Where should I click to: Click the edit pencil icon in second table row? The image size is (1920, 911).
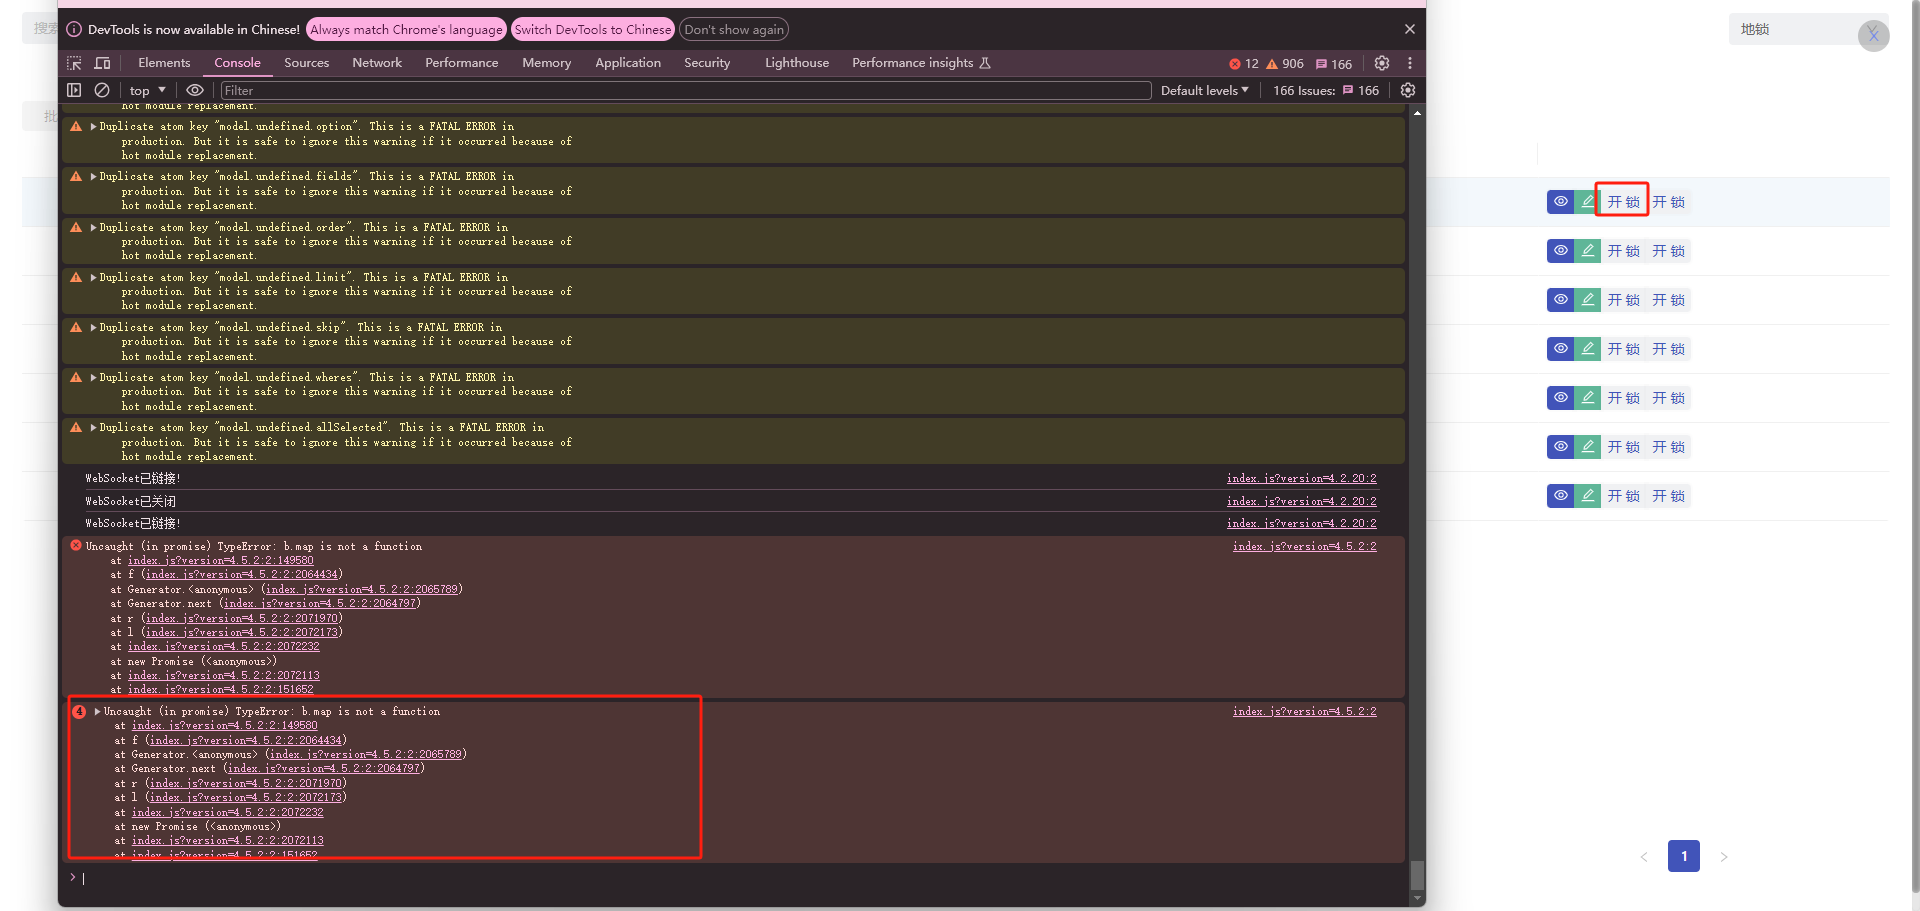[x=1588, y=251]
